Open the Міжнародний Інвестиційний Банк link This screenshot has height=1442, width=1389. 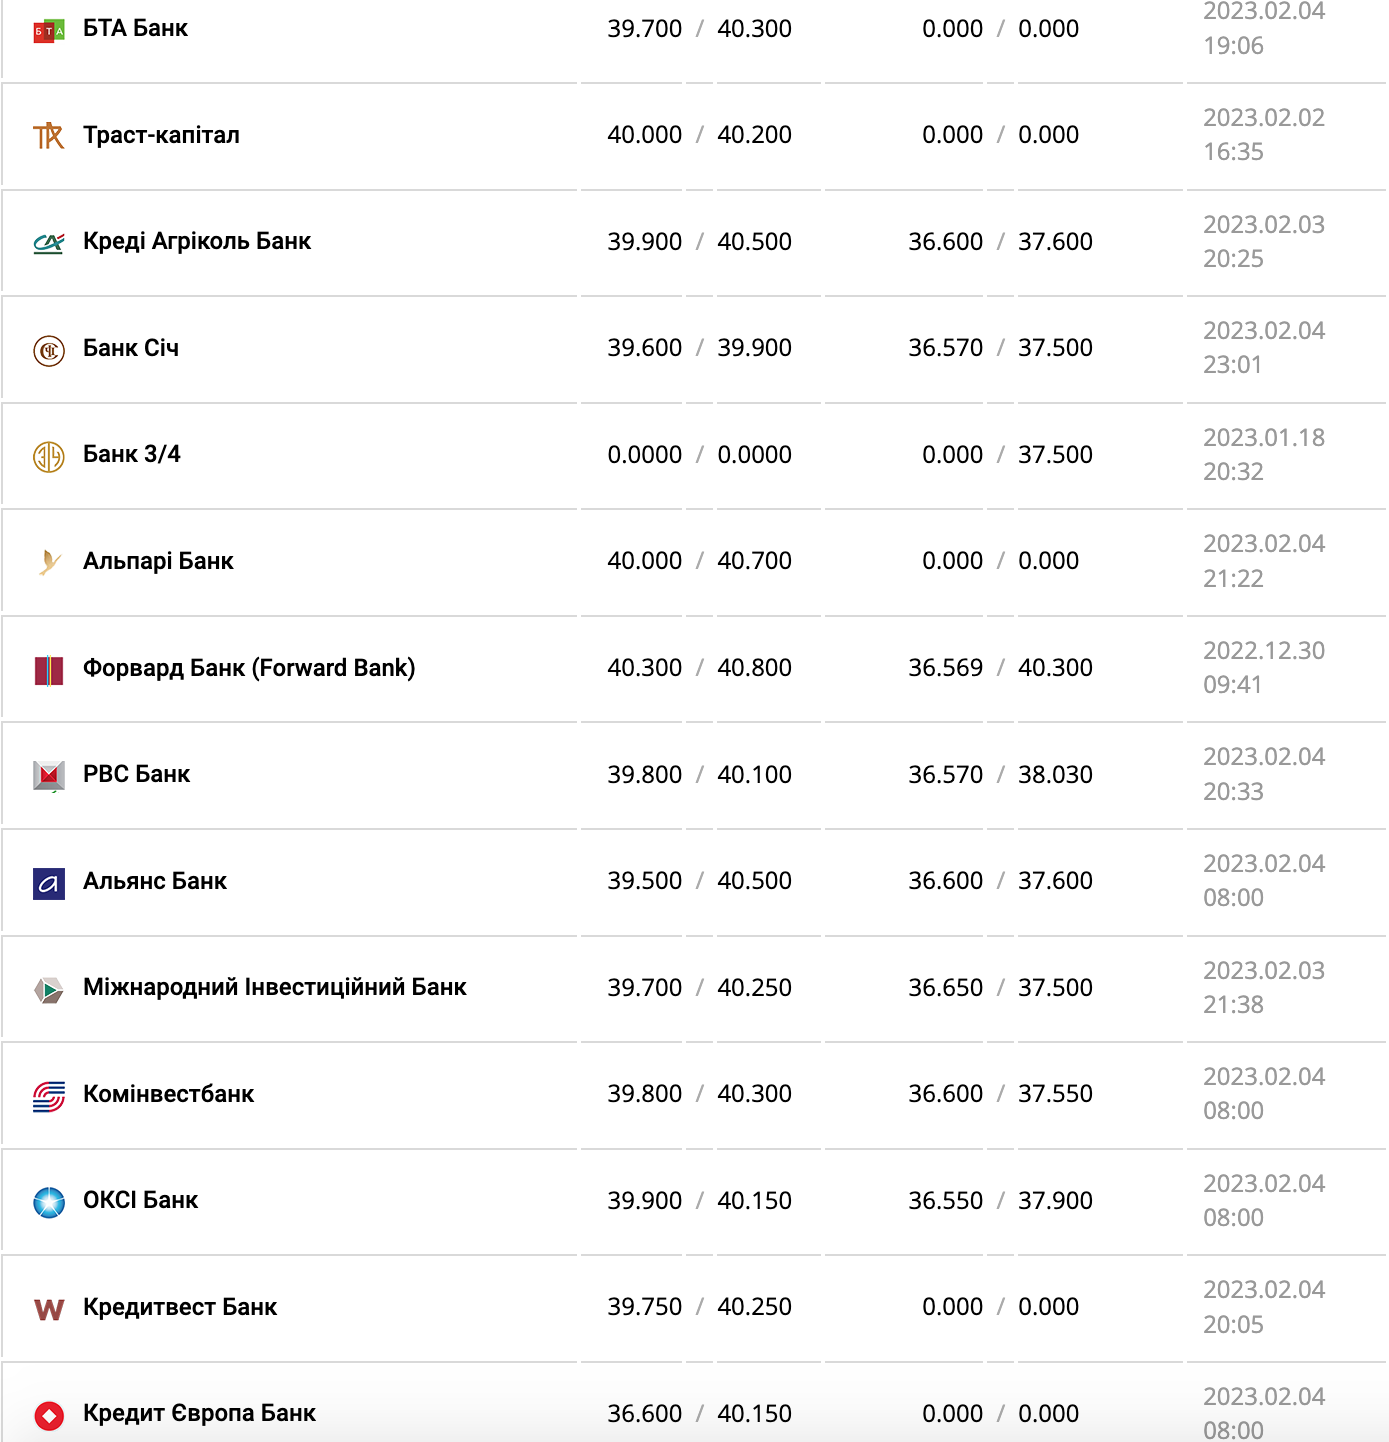[274, 987]
